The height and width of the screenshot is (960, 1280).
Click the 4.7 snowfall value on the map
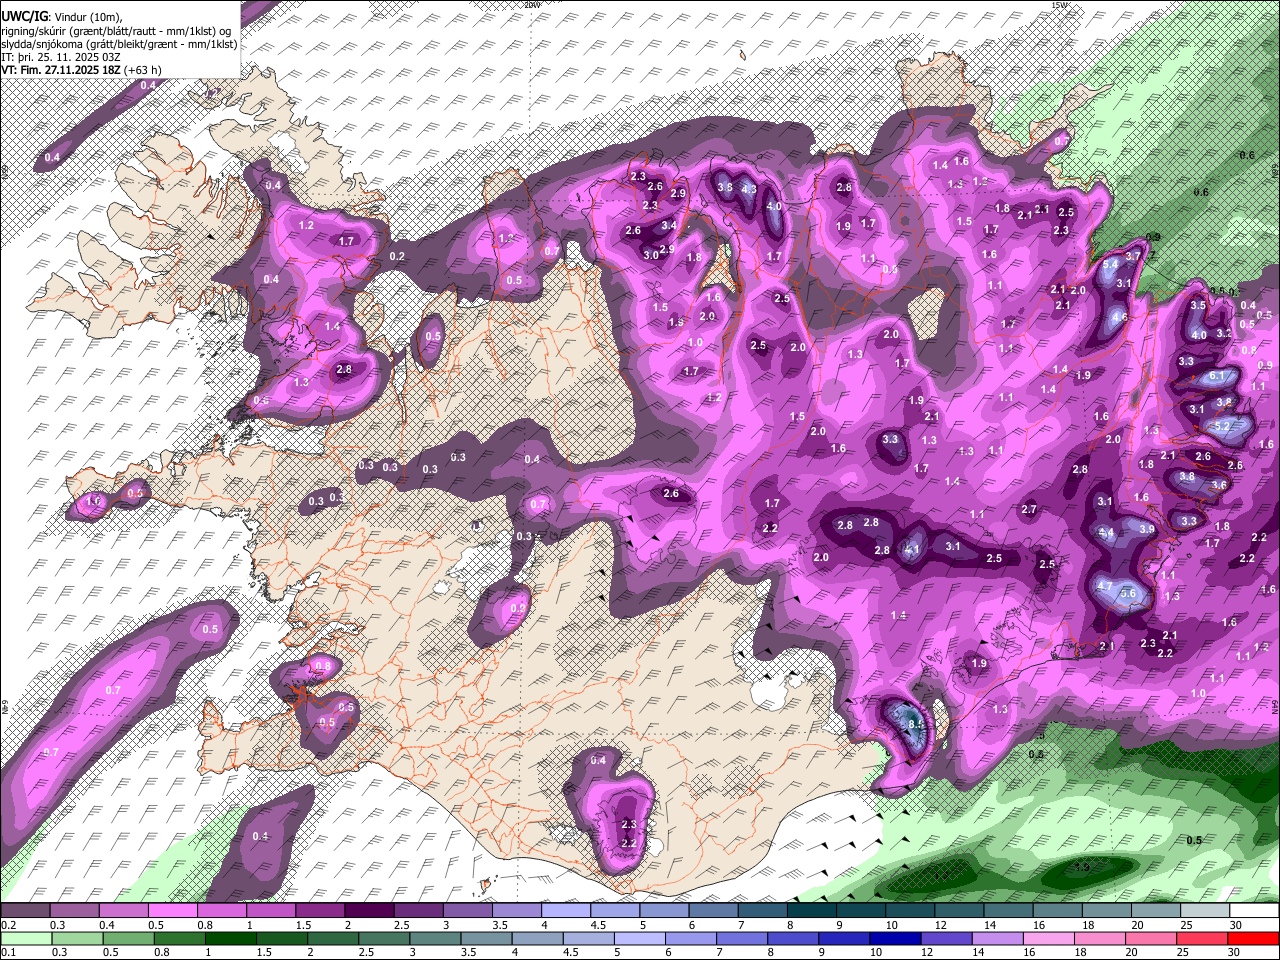(1105, 586)
